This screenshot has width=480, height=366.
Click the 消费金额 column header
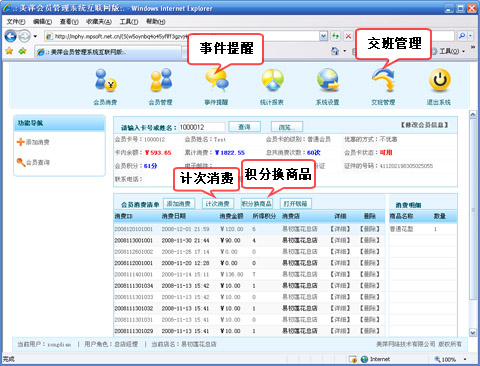tap(231, 216)
